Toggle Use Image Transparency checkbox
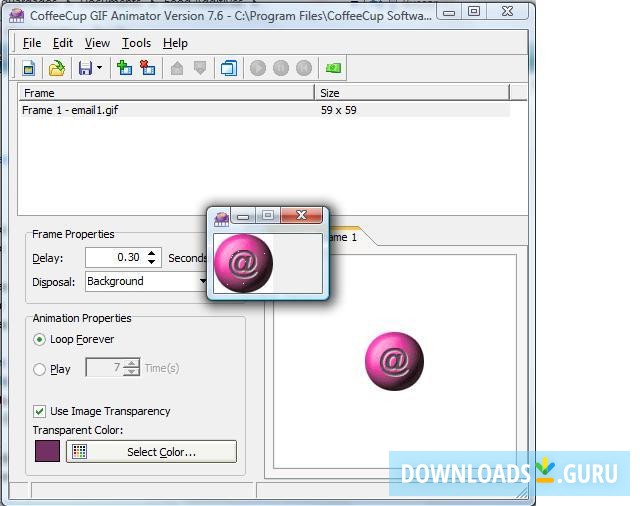This screenshot has height=506, width=640. click(40, 411)
